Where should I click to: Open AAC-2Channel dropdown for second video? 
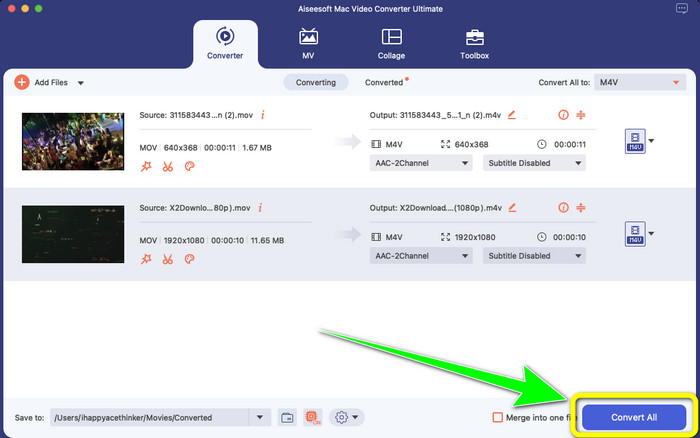(x=421, y=256)
